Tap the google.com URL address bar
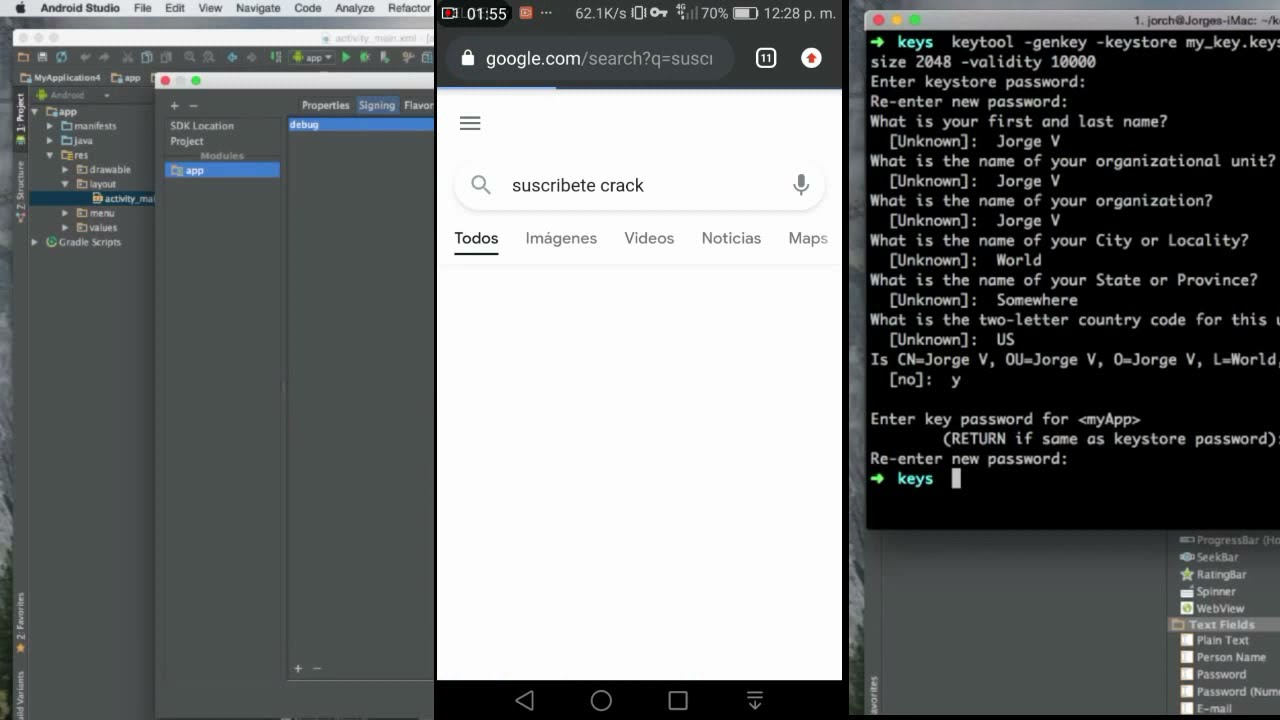Viewport: 1280px width, 720px height. [592, 58]
